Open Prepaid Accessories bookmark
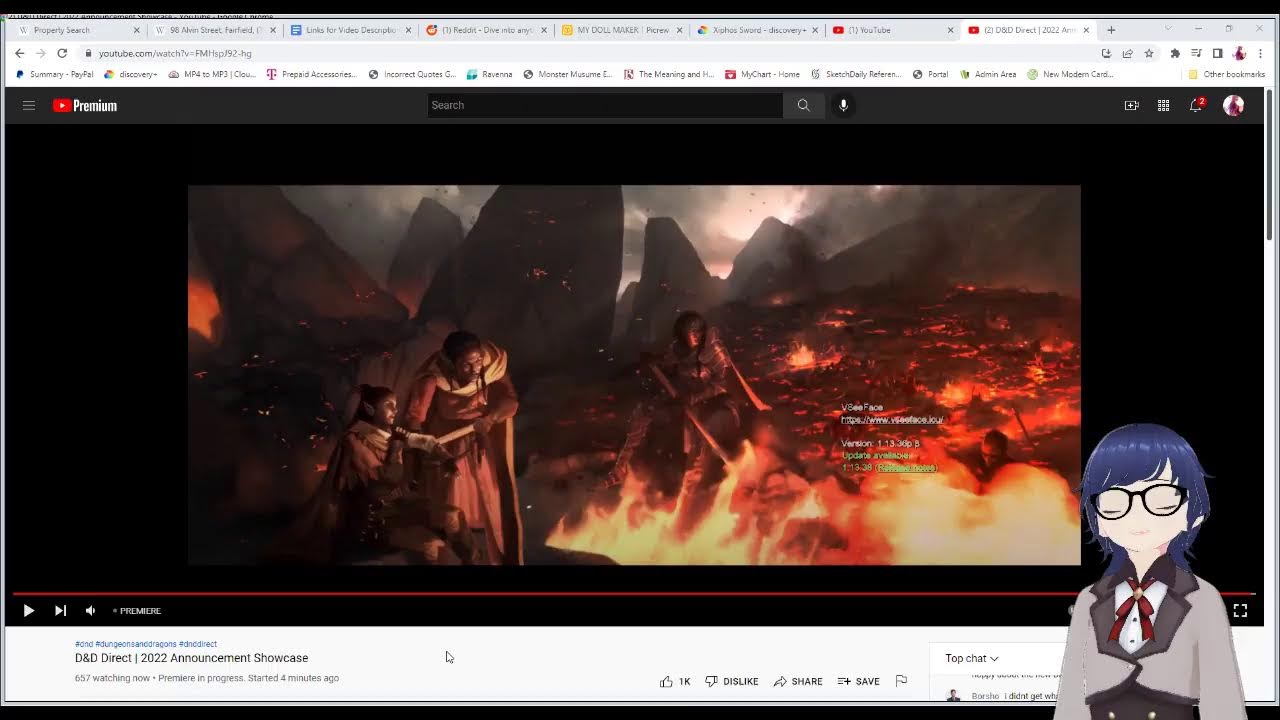Screen dimensions: 1280x720 pos(311,74)
